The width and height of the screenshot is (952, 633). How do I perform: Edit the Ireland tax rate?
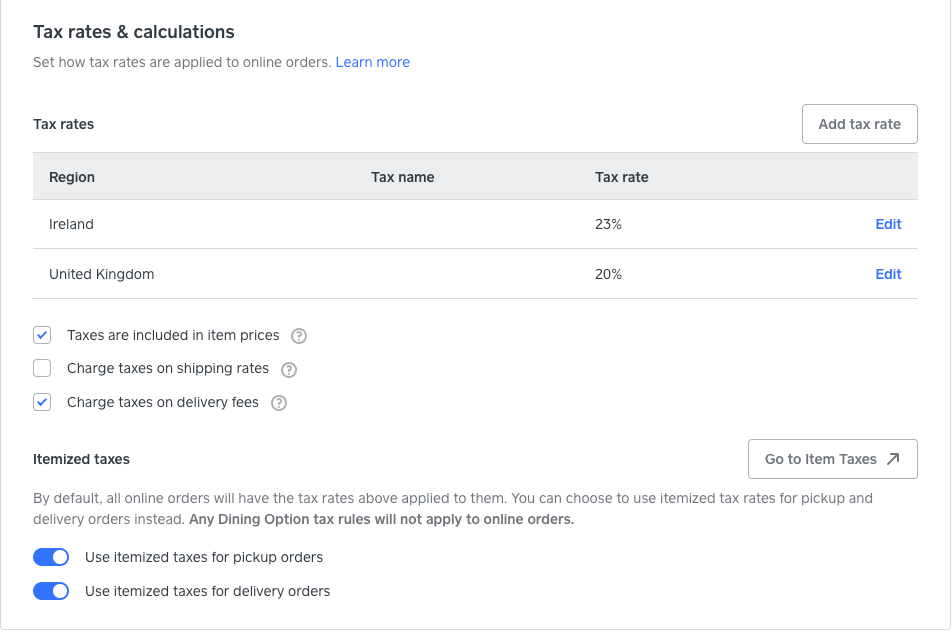pyautogui.click(x=888, y=224)
